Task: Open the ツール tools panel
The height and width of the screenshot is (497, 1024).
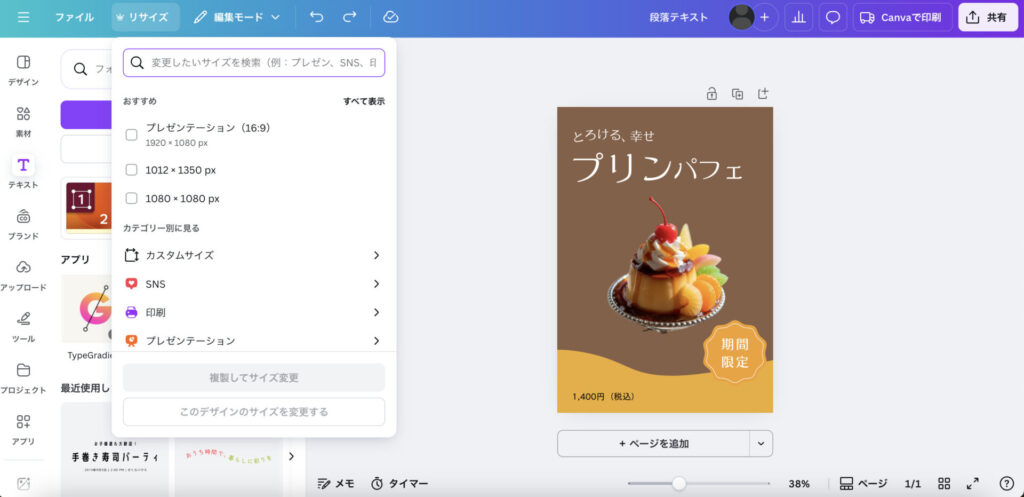Action: [24, 328]
